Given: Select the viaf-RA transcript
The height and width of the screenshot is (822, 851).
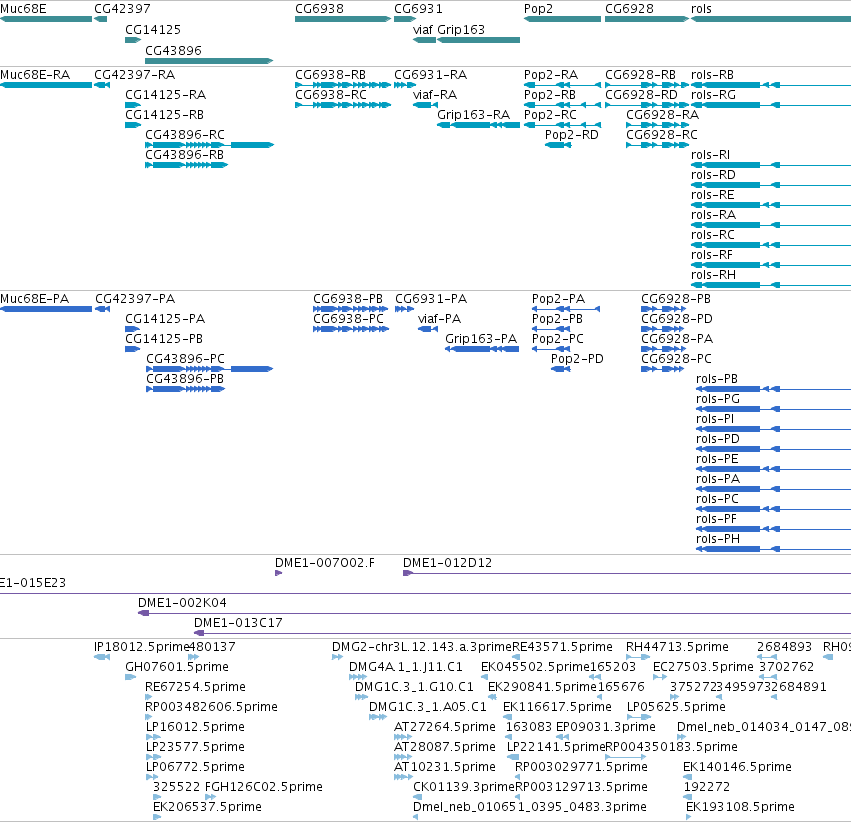Looking at the screenshot, I should [x=435, y=95].
